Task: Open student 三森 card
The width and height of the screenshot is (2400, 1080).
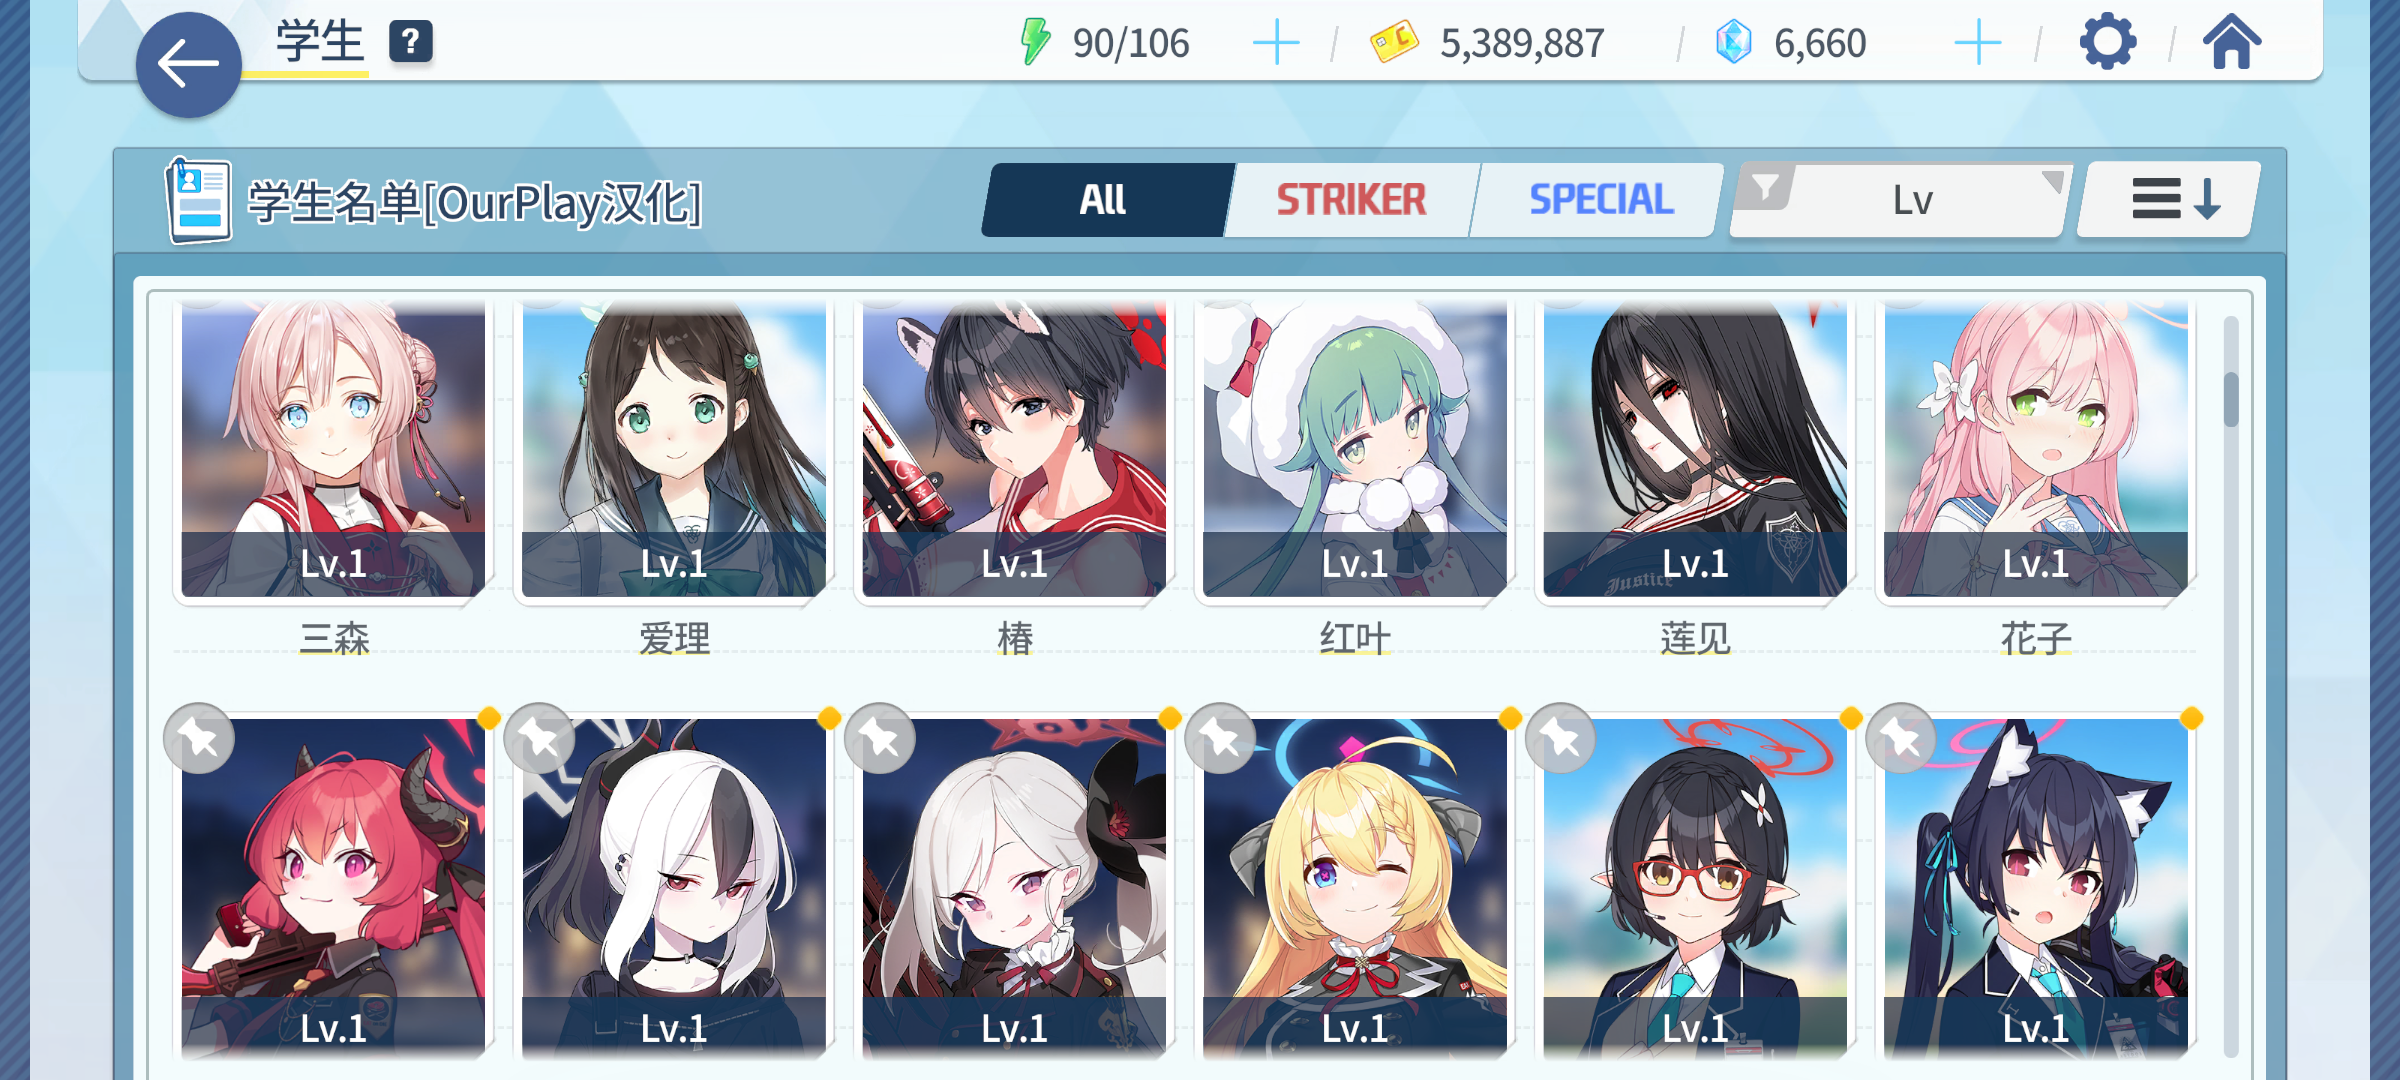Action: (333, 450)
